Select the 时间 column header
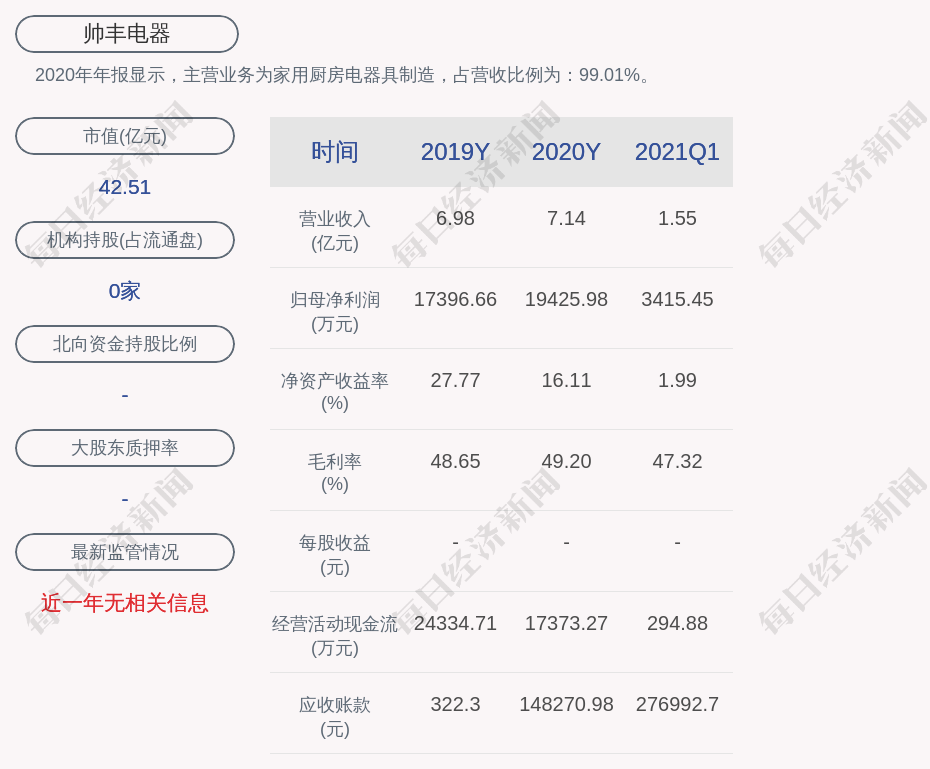Screen dimensions: 930x769 (335, 152)
